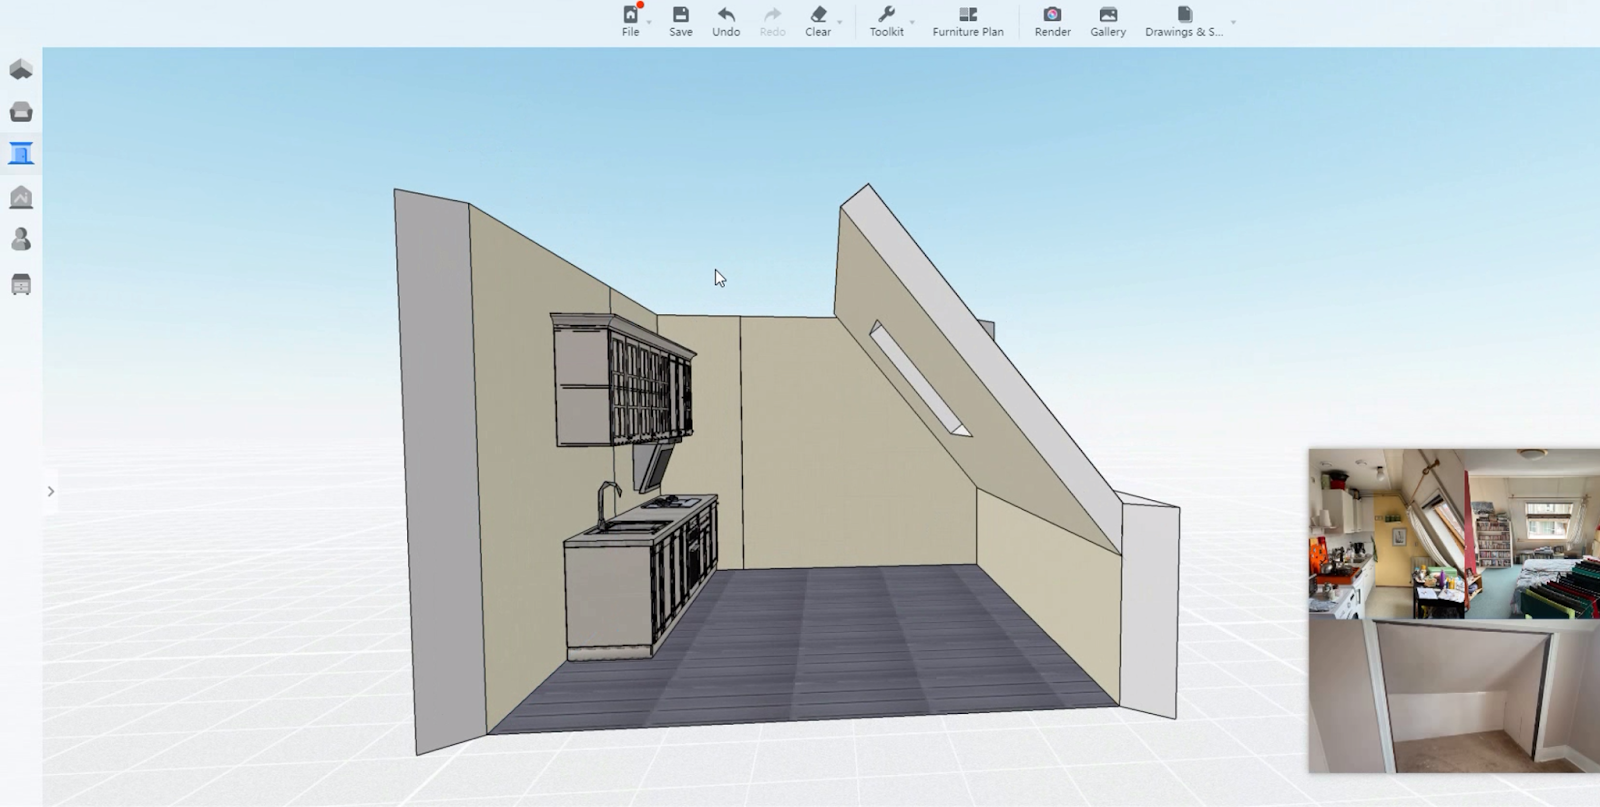Open the AI house design panel
This screenshot has width=1600, height=807.
pos(21,197)
